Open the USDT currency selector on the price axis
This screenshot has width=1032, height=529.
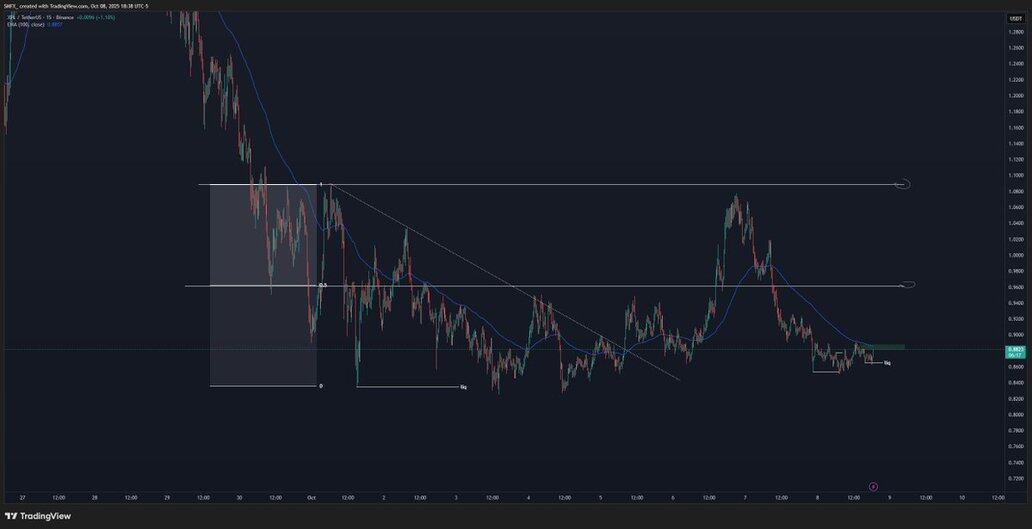1014,16
